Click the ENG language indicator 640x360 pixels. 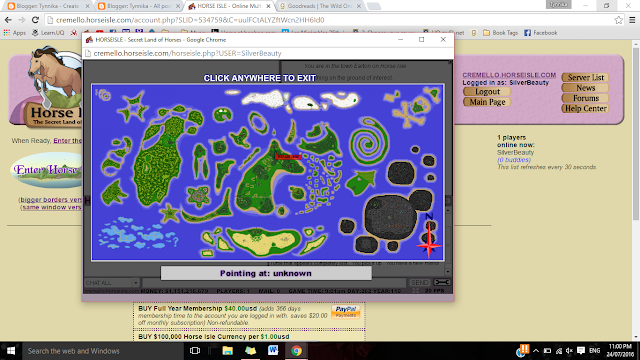pyautogui.click(x=595, y=351)
